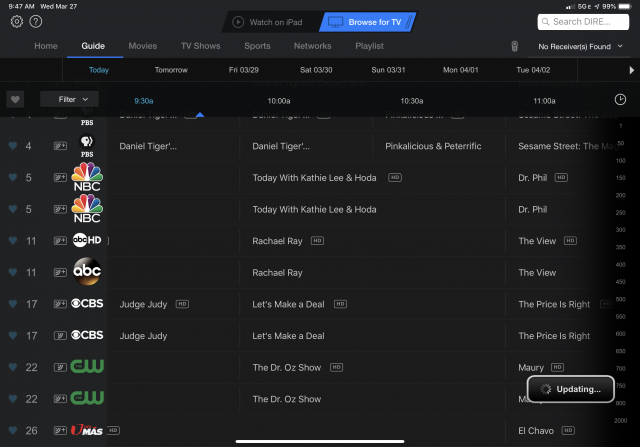Toggle the favorite heart for abcHD channel 11

coord(13,241)
